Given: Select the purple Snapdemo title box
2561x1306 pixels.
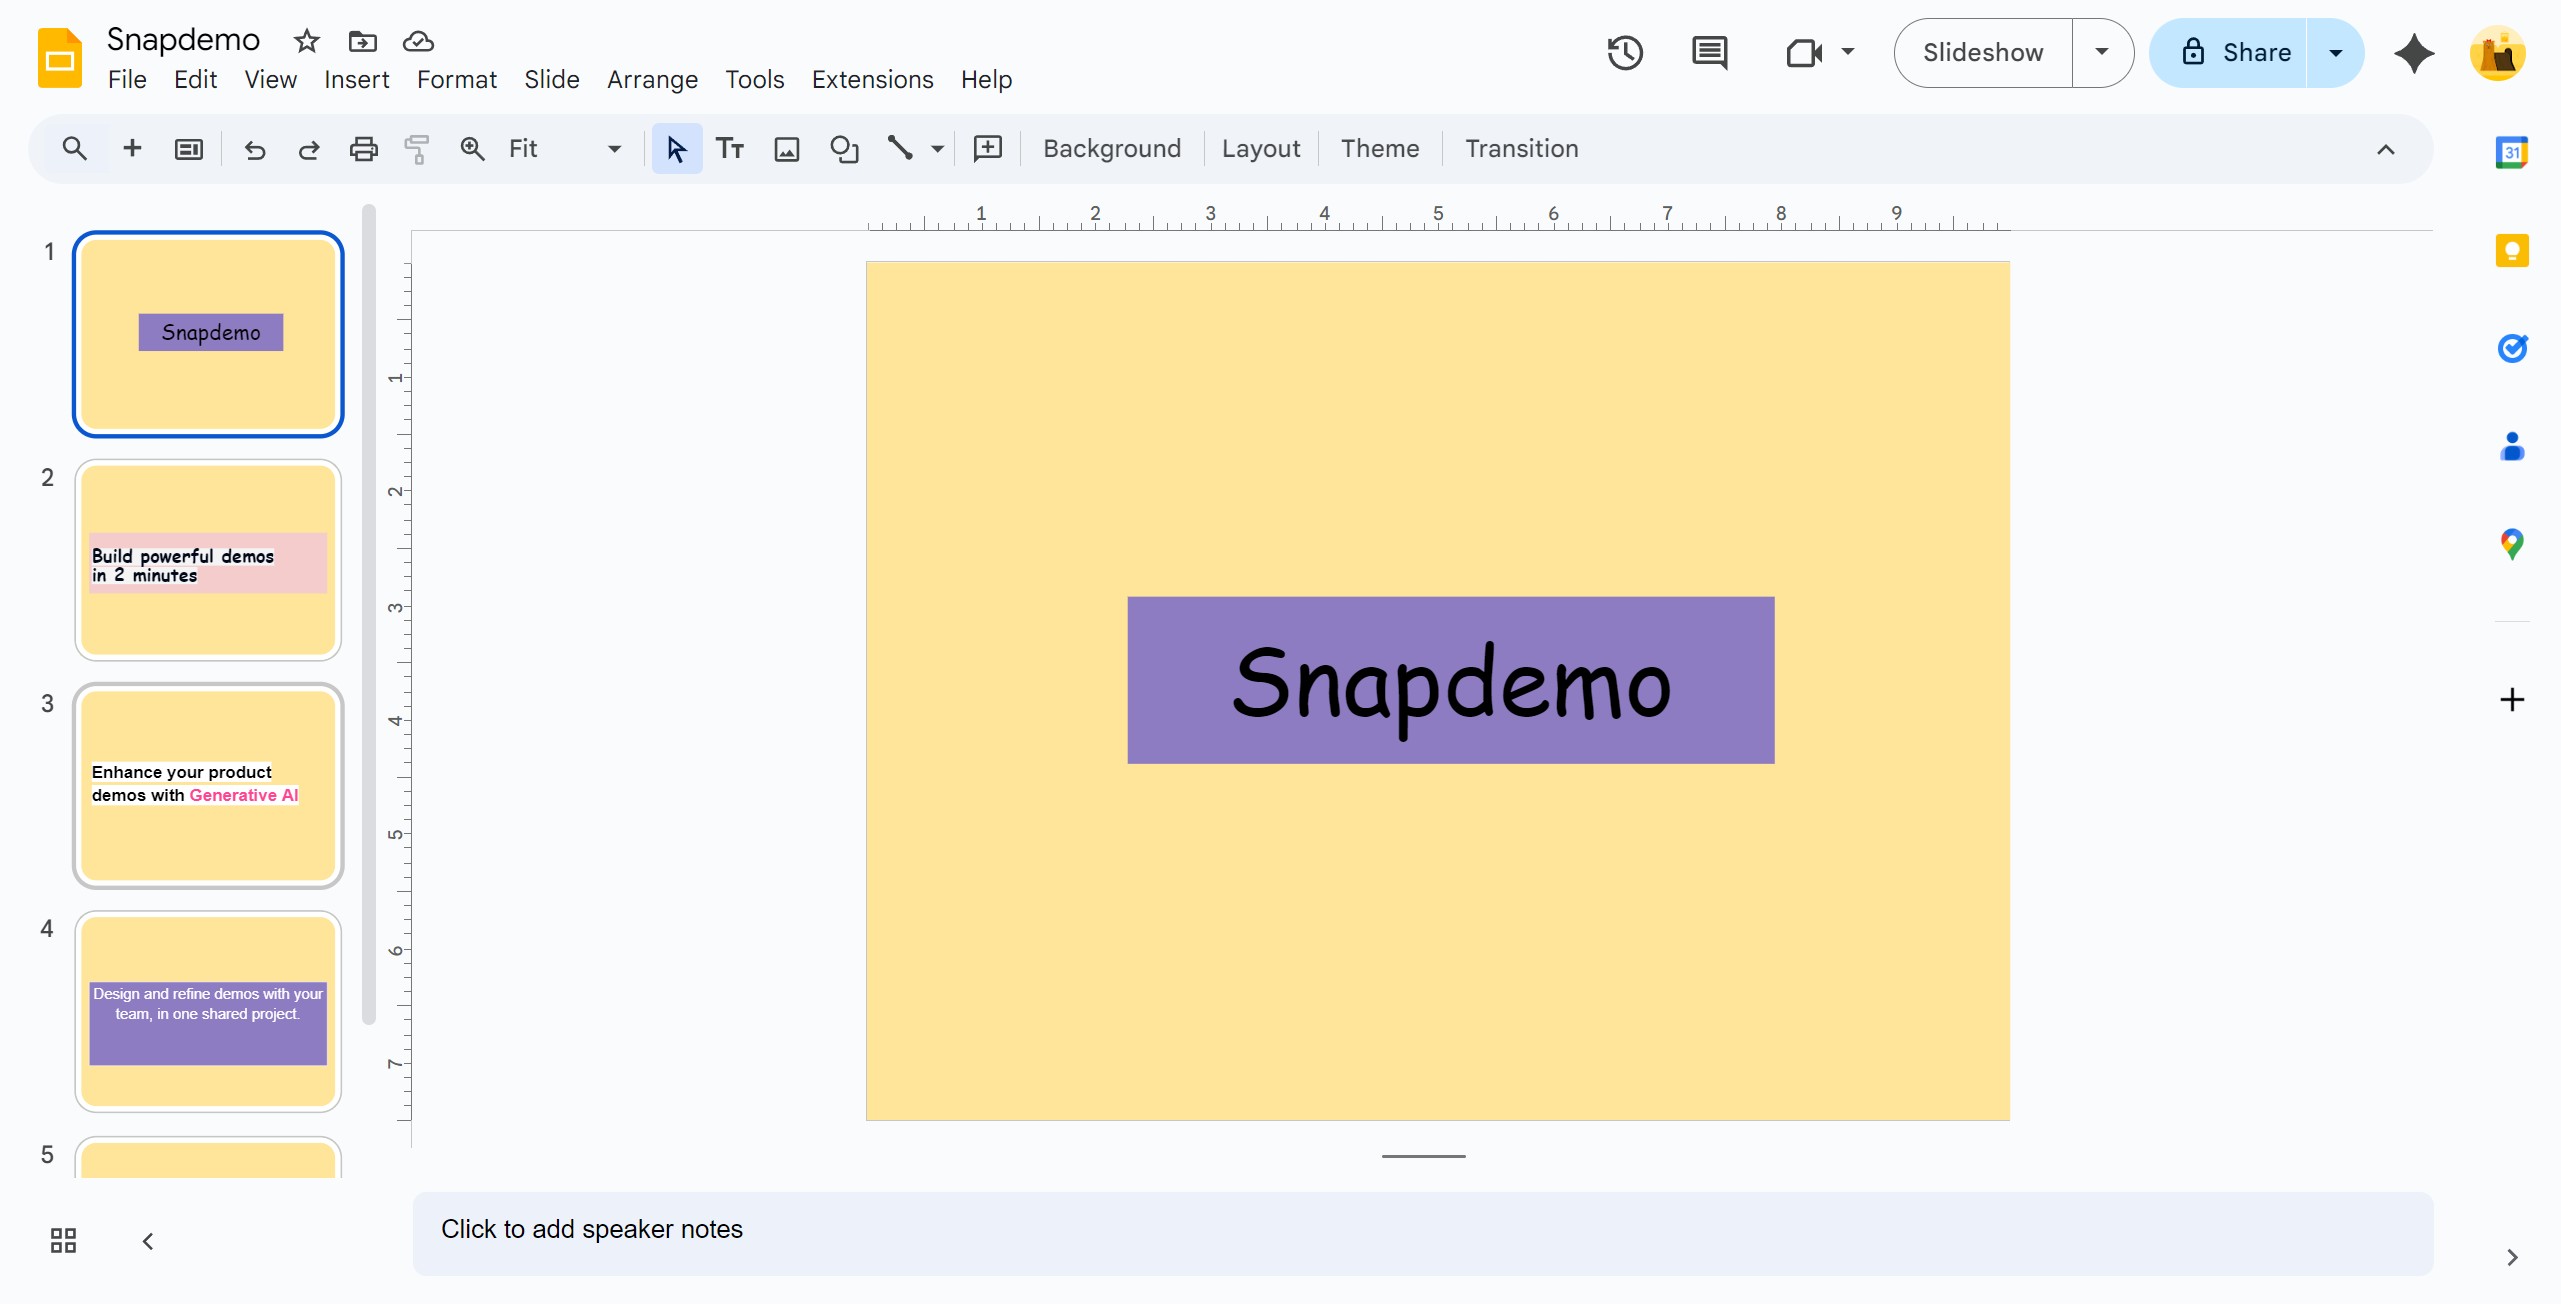Looking at the screenshot, I should tap(1451, 680).
